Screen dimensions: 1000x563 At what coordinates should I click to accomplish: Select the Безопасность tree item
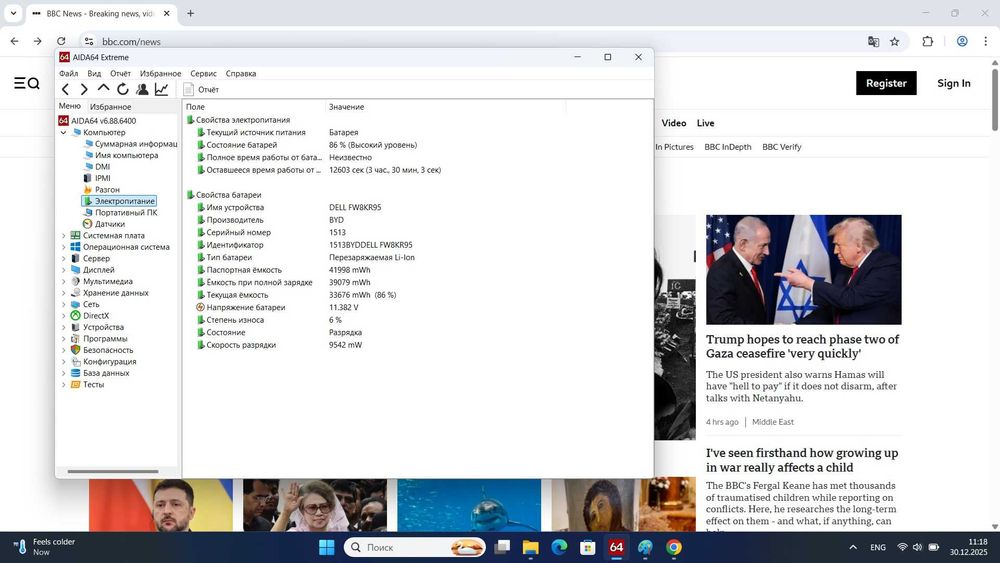[102, 351]
